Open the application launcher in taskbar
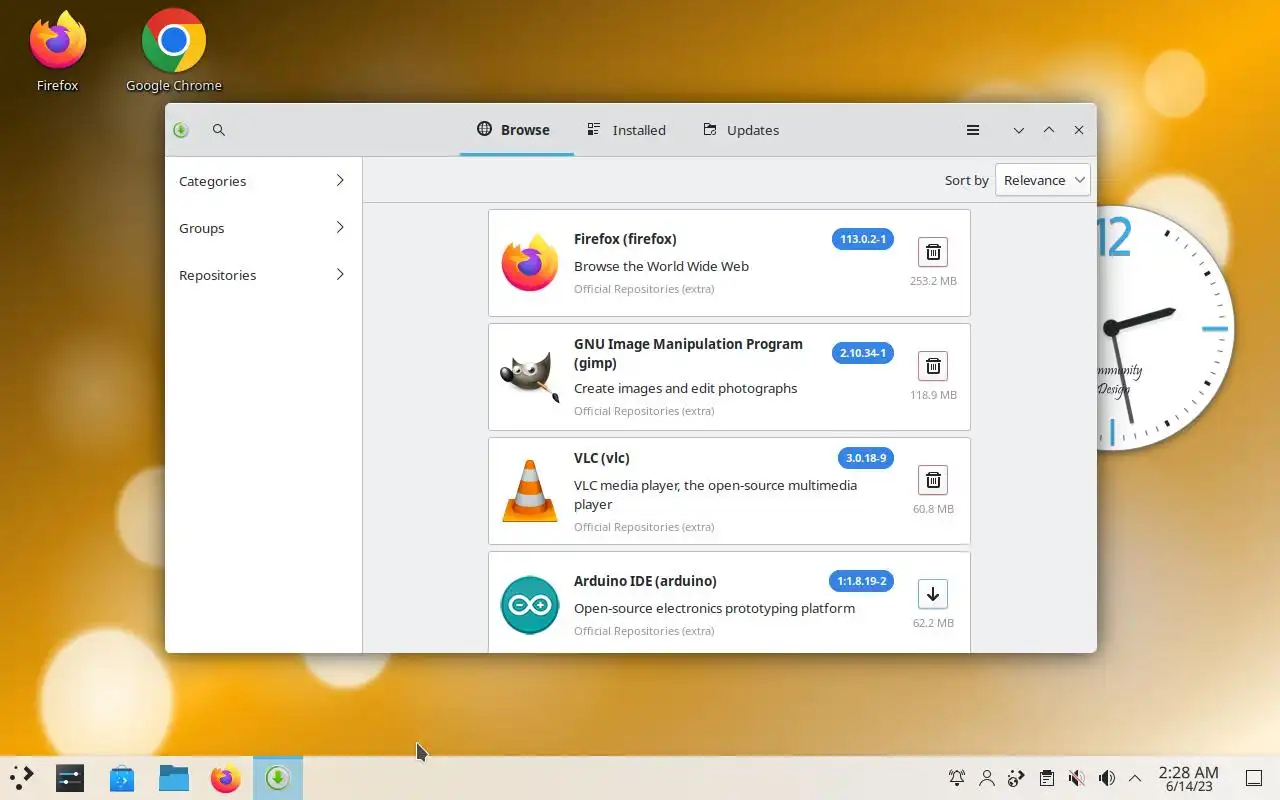 tap(22, 777)
